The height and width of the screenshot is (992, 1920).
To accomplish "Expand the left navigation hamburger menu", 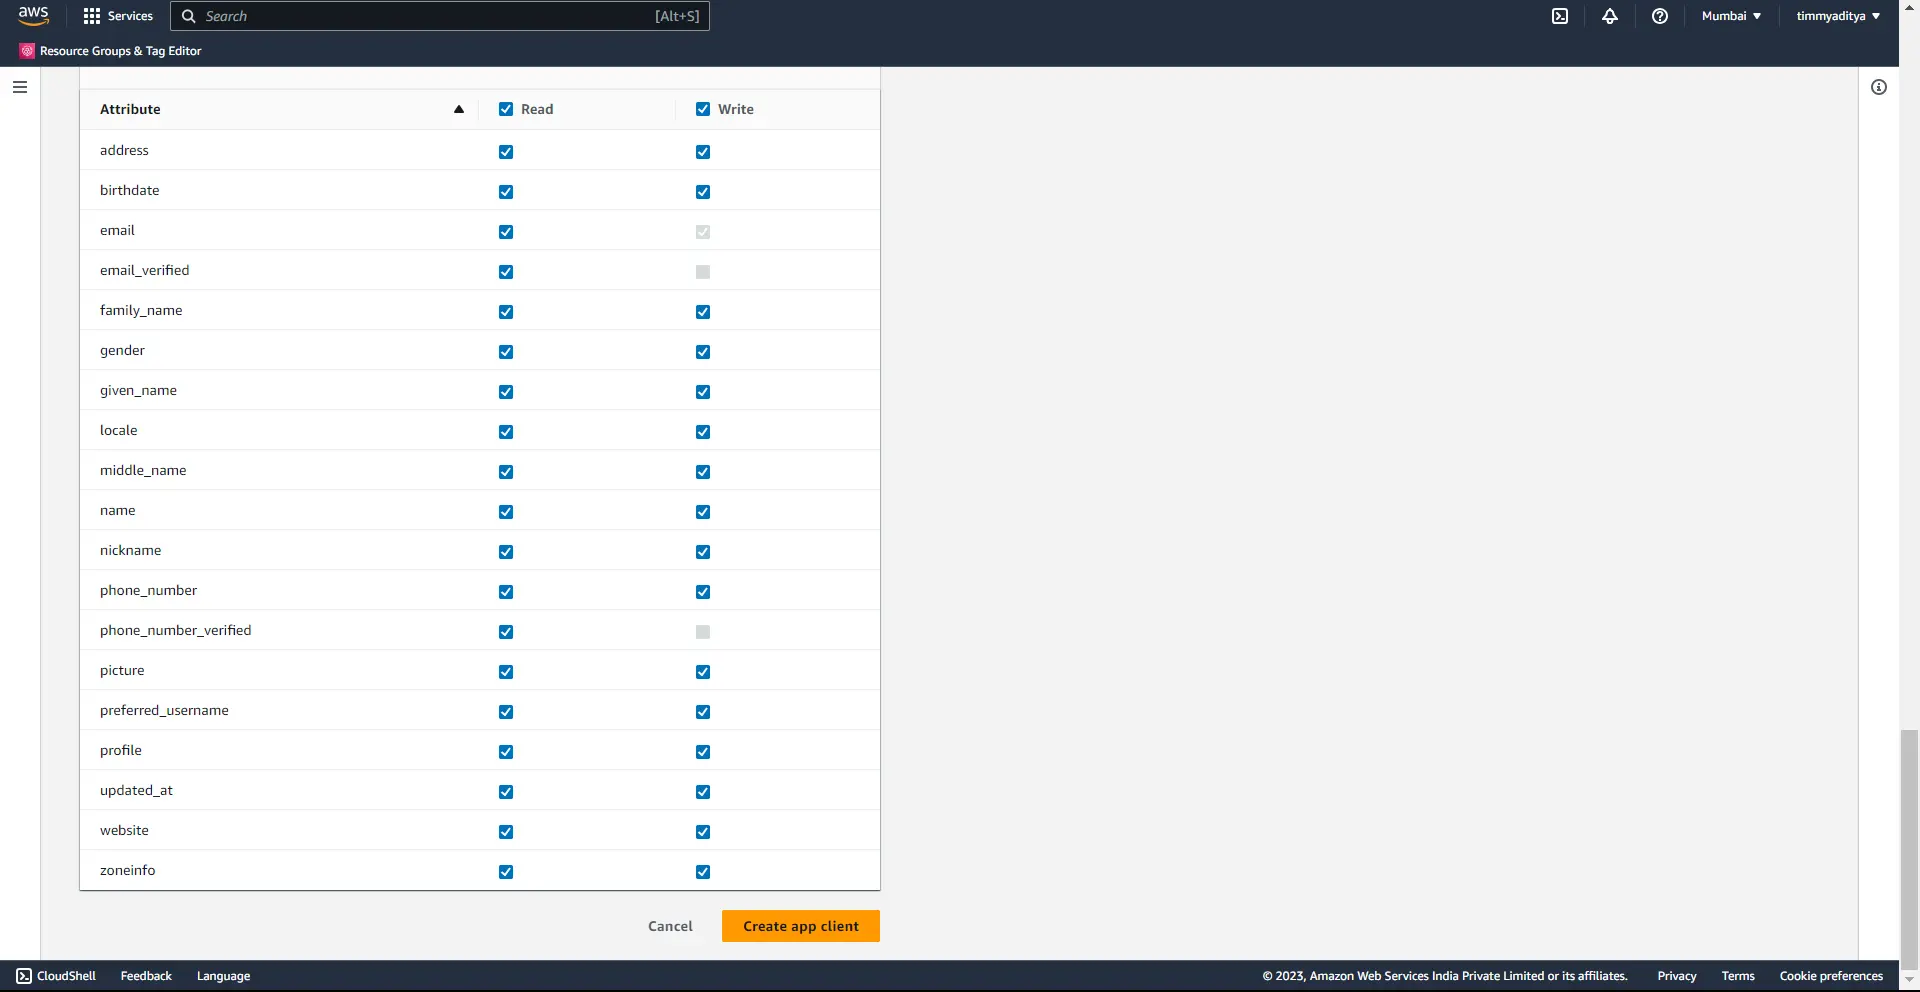I will pos(20,87).
